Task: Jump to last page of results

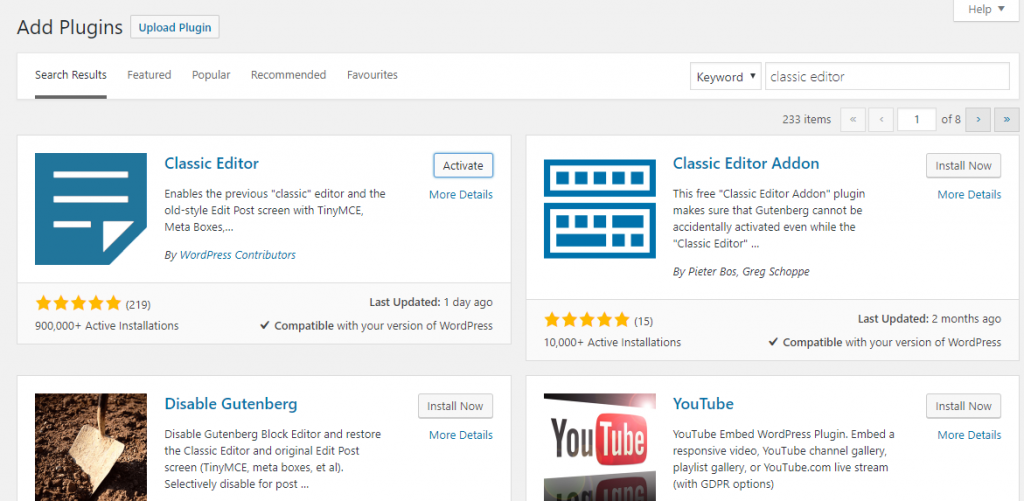Action: 1006,120
